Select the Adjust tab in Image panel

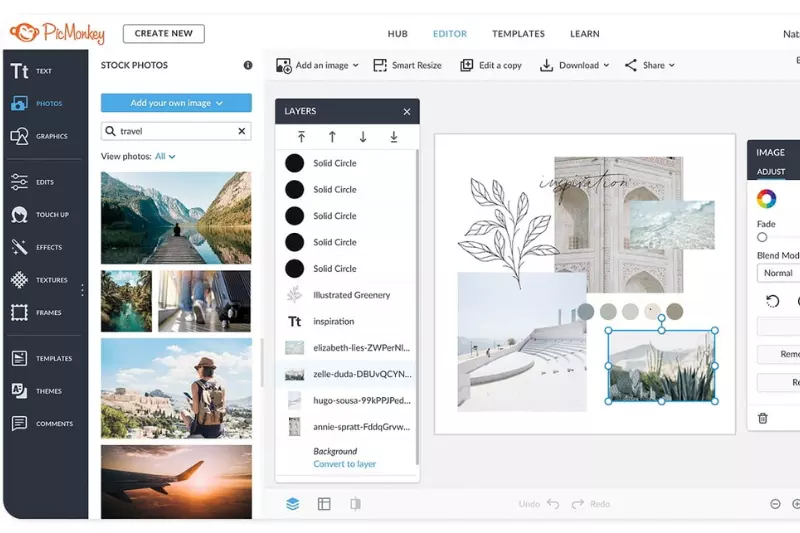pyautogui.click(x=771, y=172)
